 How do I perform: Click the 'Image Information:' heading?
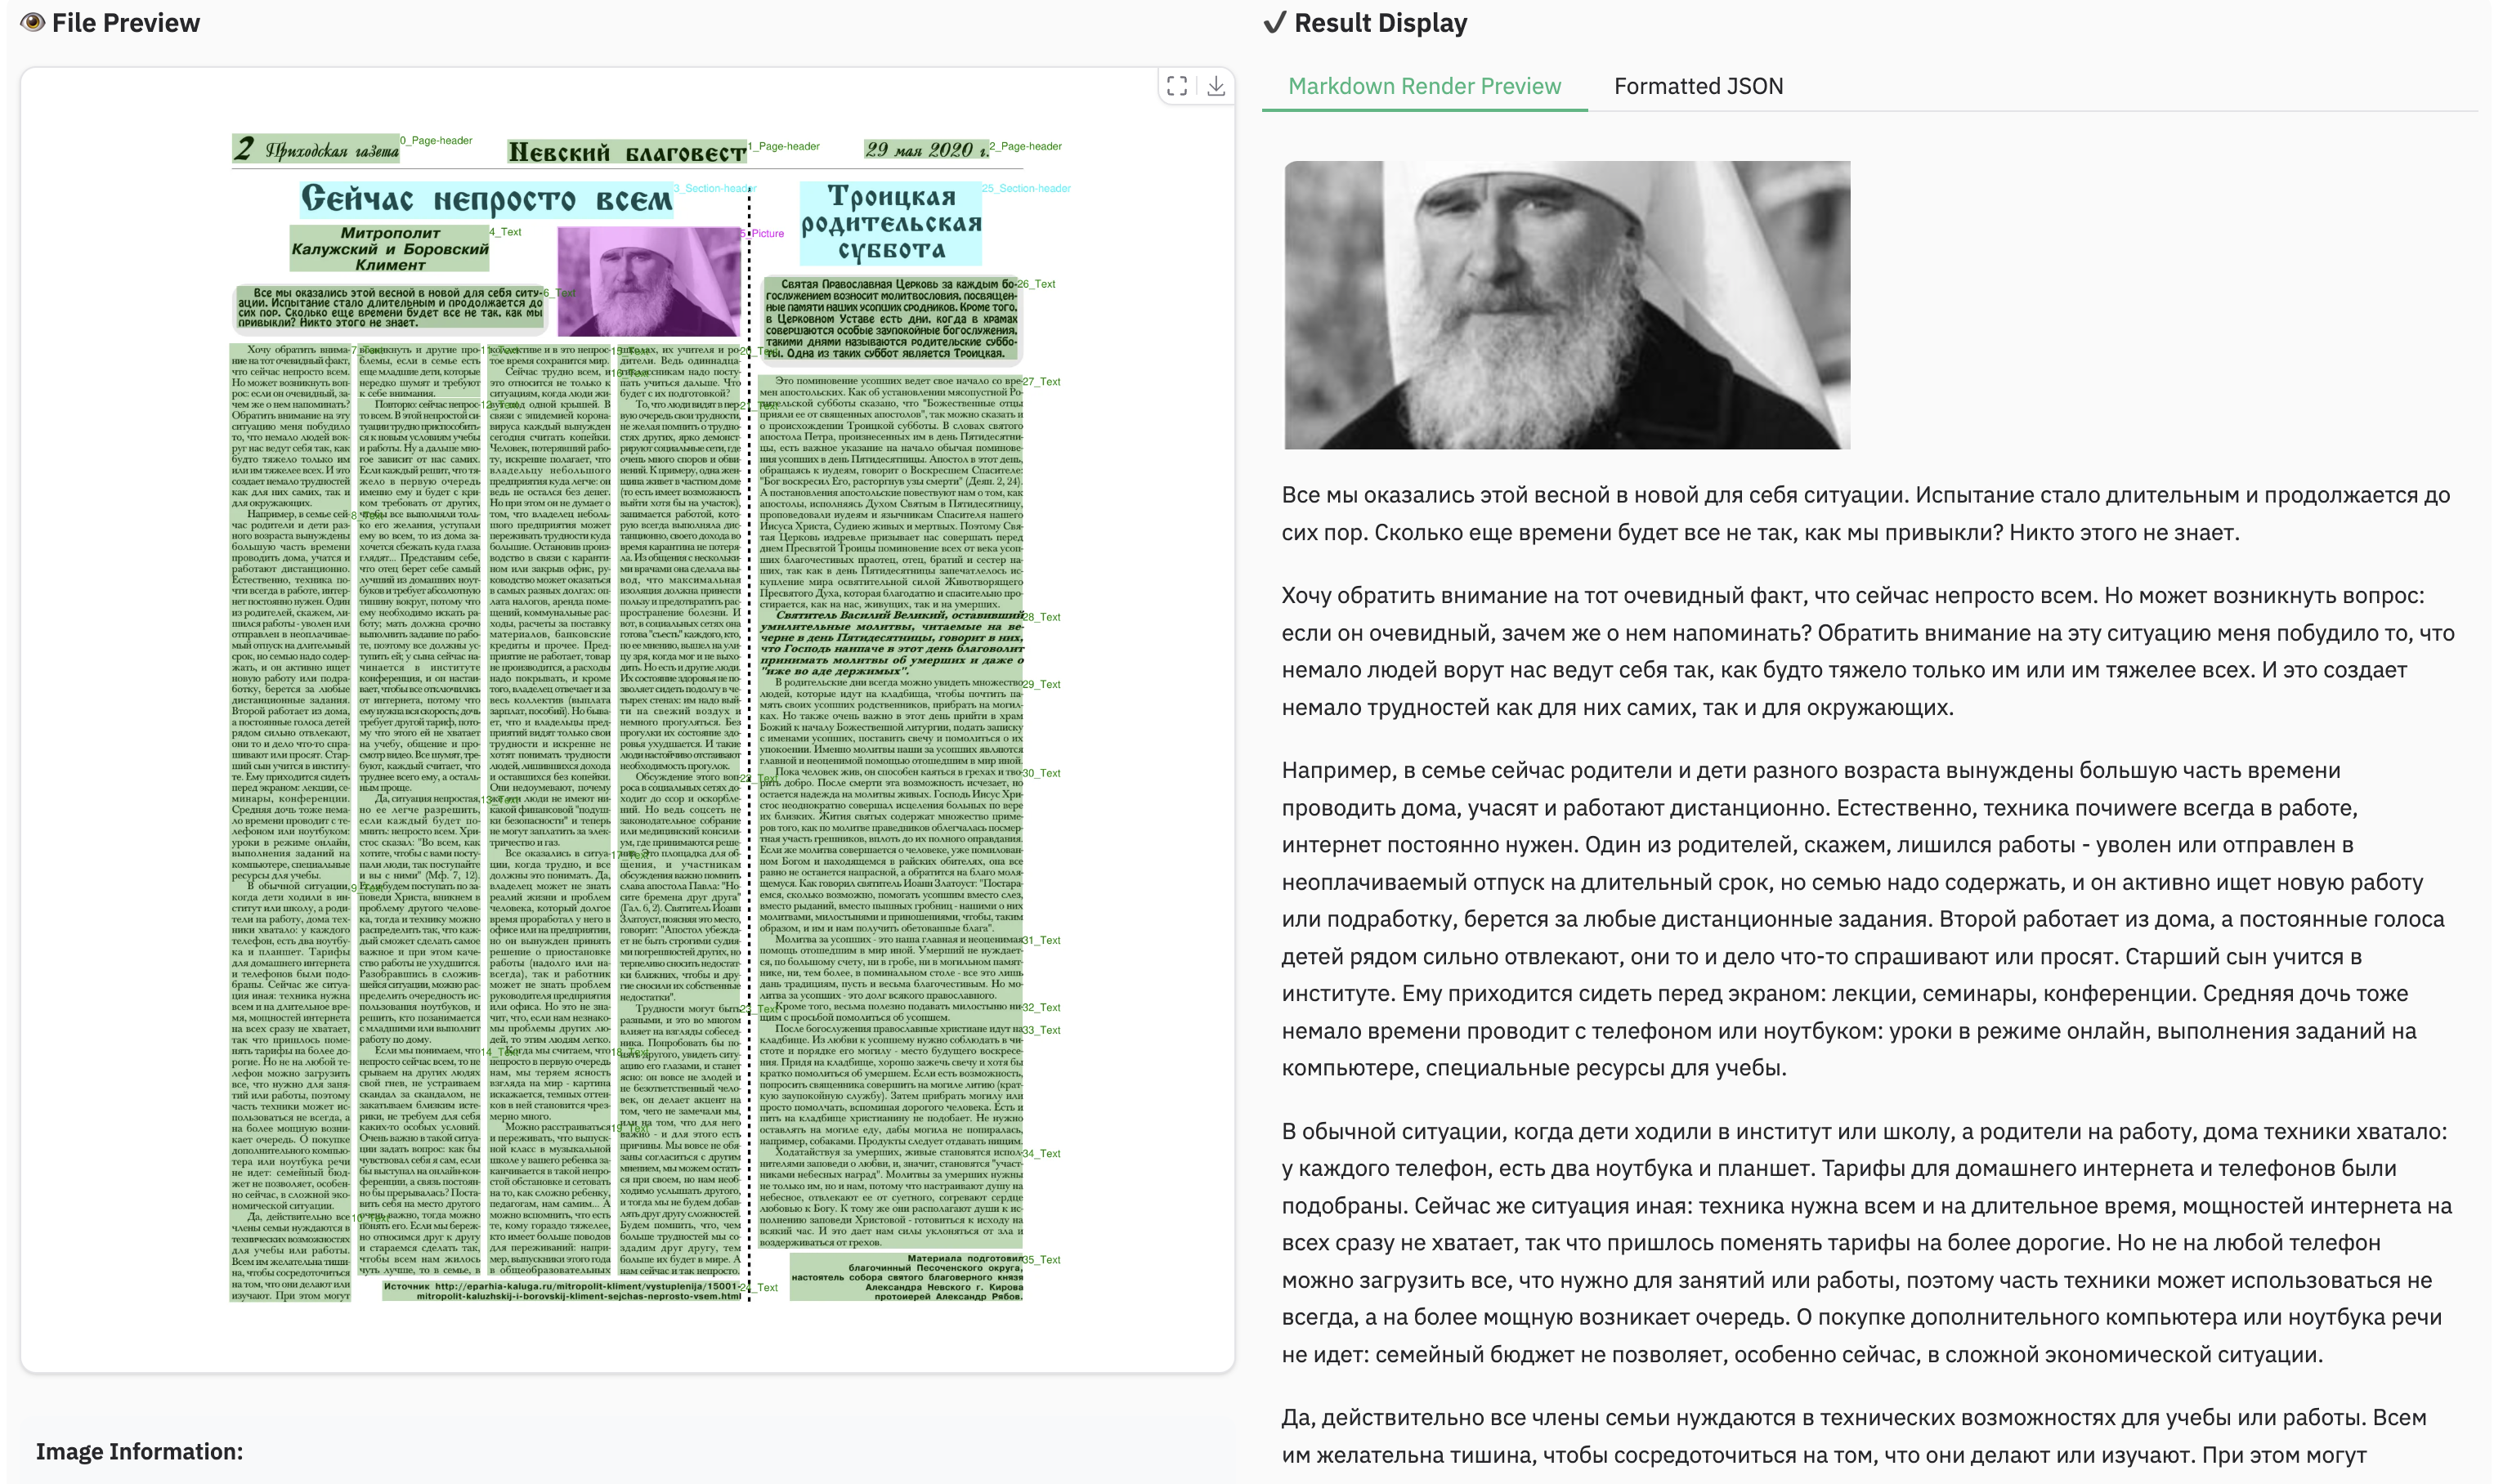click(x=139, y=1451)
